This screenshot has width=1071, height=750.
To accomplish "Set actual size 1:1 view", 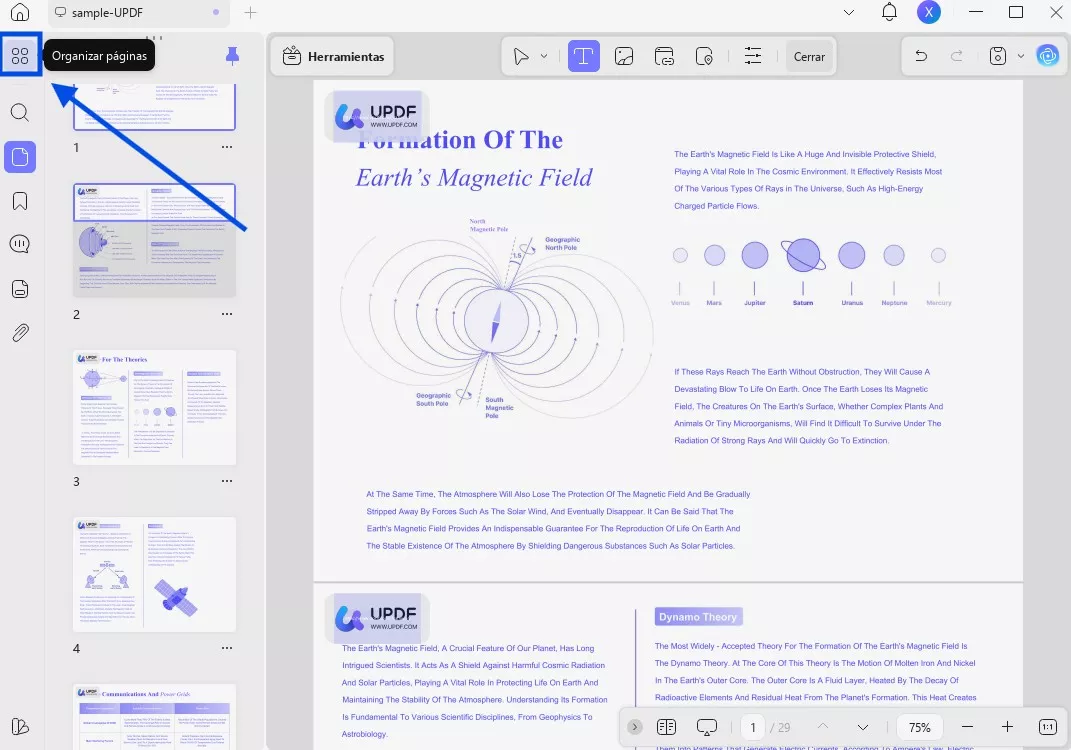I will pyautogui.click(x=1047, y=727).
